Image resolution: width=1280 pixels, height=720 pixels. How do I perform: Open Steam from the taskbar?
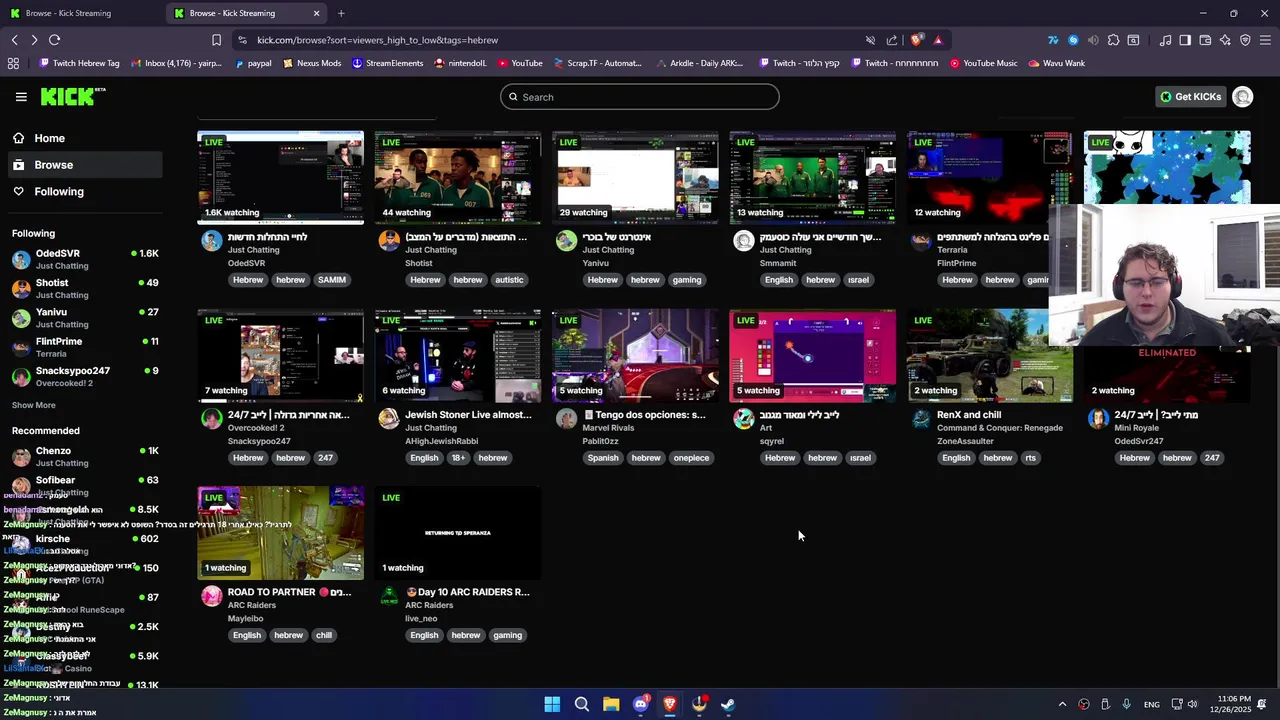pyautogui.click(x=728, y=704)
